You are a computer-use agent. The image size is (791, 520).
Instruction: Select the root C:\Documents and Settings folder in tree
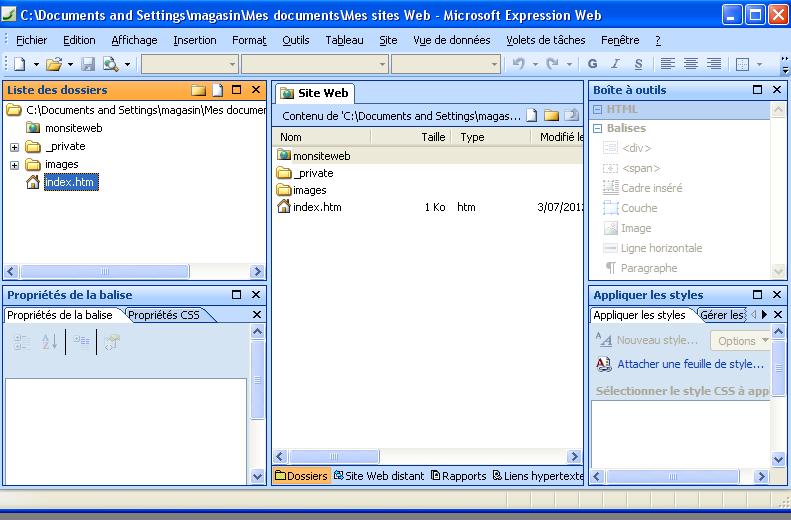click(x=146, y=110)
